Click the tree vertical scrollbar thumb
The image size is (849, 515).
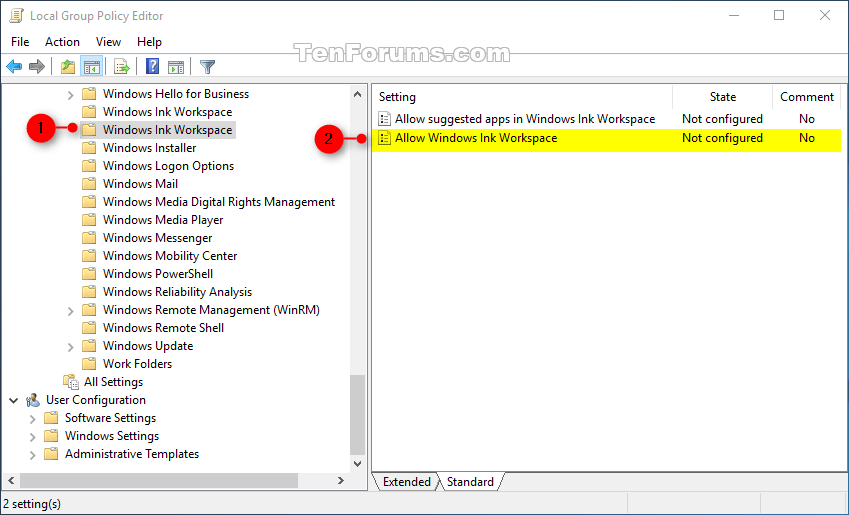357,415
